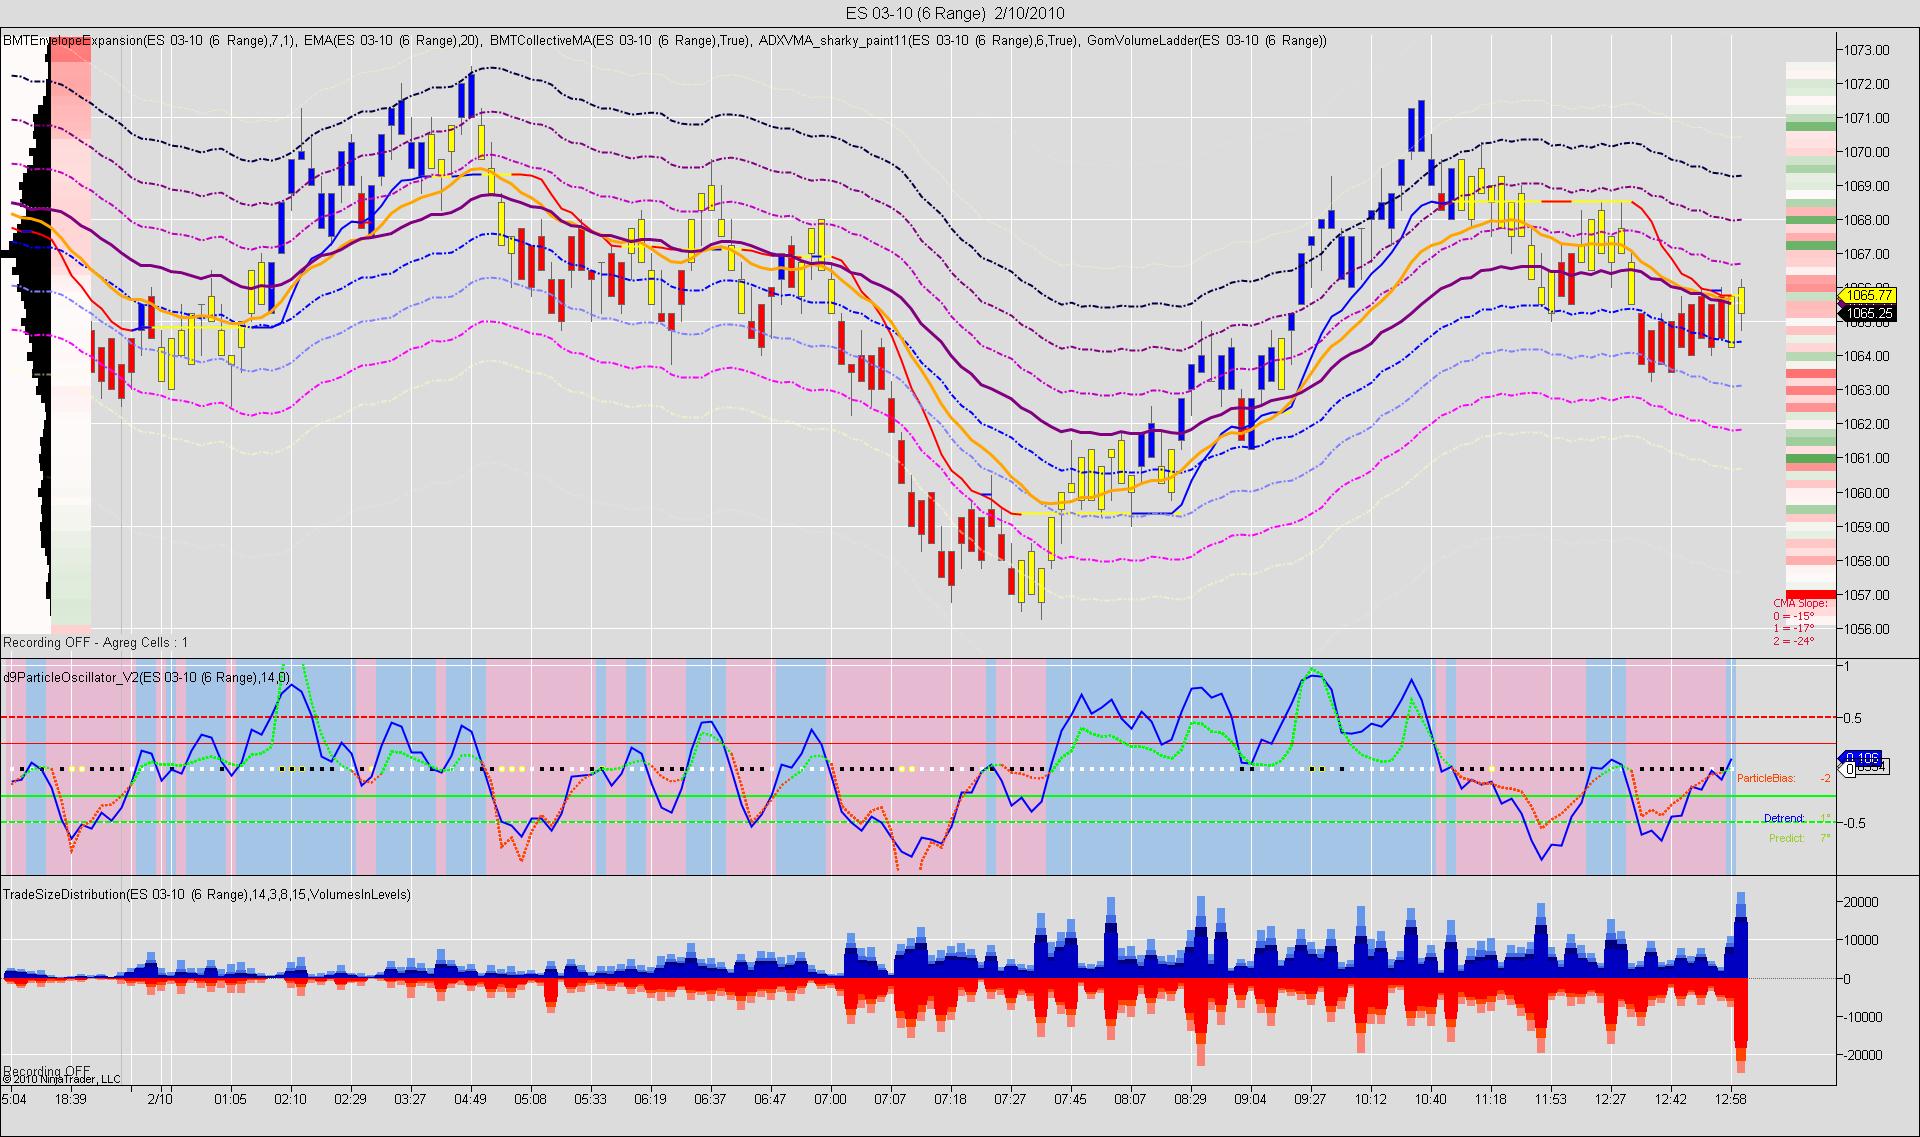Click the 12:27 time axis label

(x=1610, y=1098)
